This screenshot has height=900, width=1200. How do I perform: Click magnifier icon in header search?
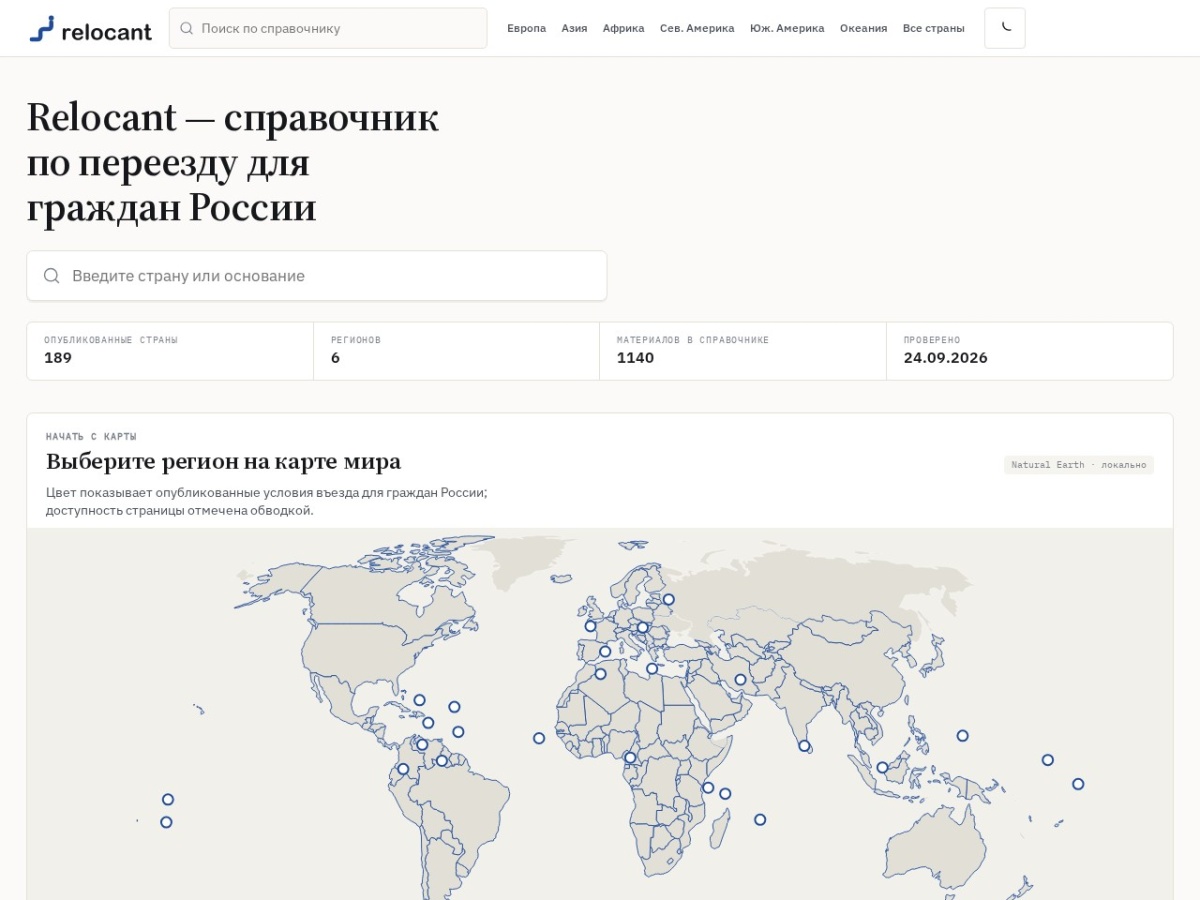[186, 28]
